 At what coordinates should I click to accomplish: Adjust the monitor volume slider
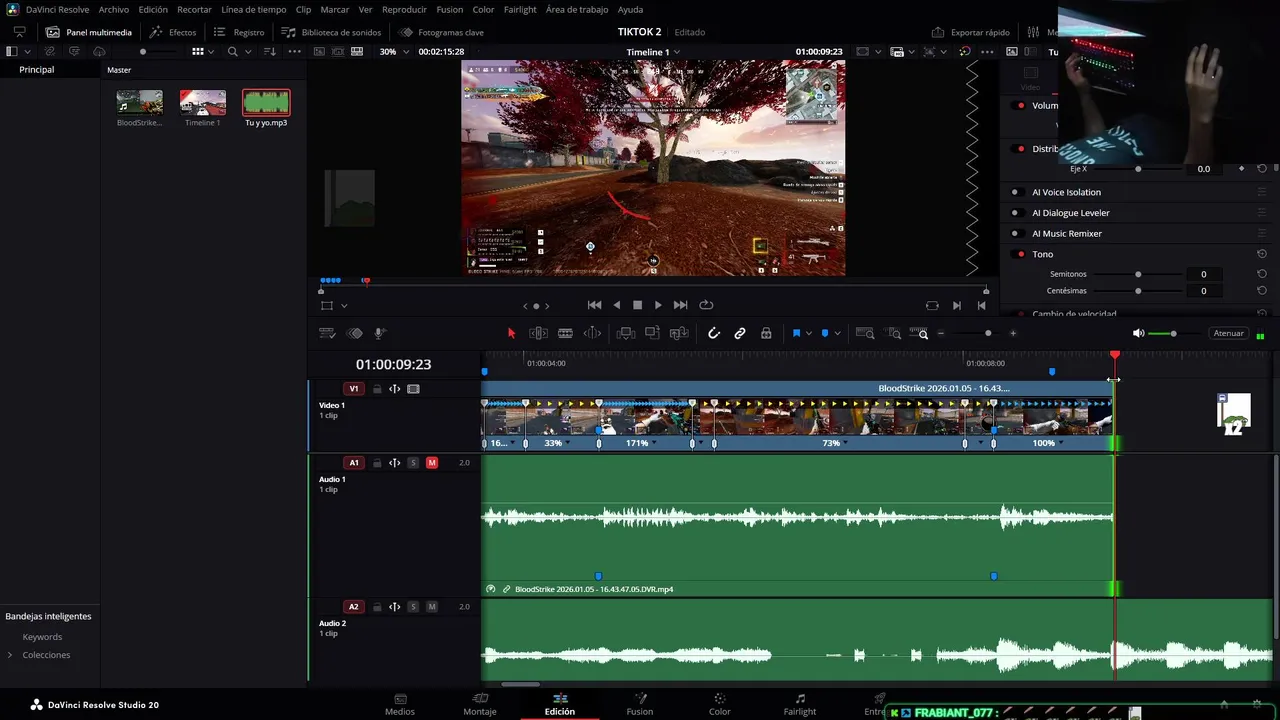point(1173,333)
